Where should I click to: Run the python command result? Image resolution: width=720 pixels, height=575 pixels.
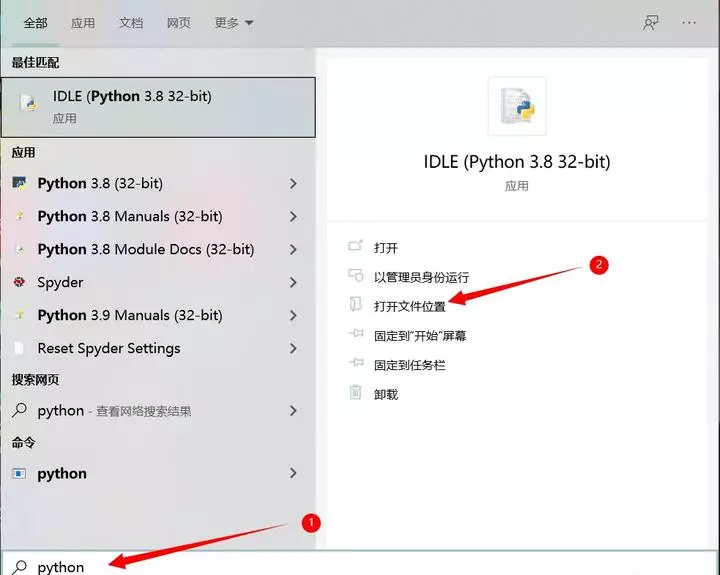(158, 474)
